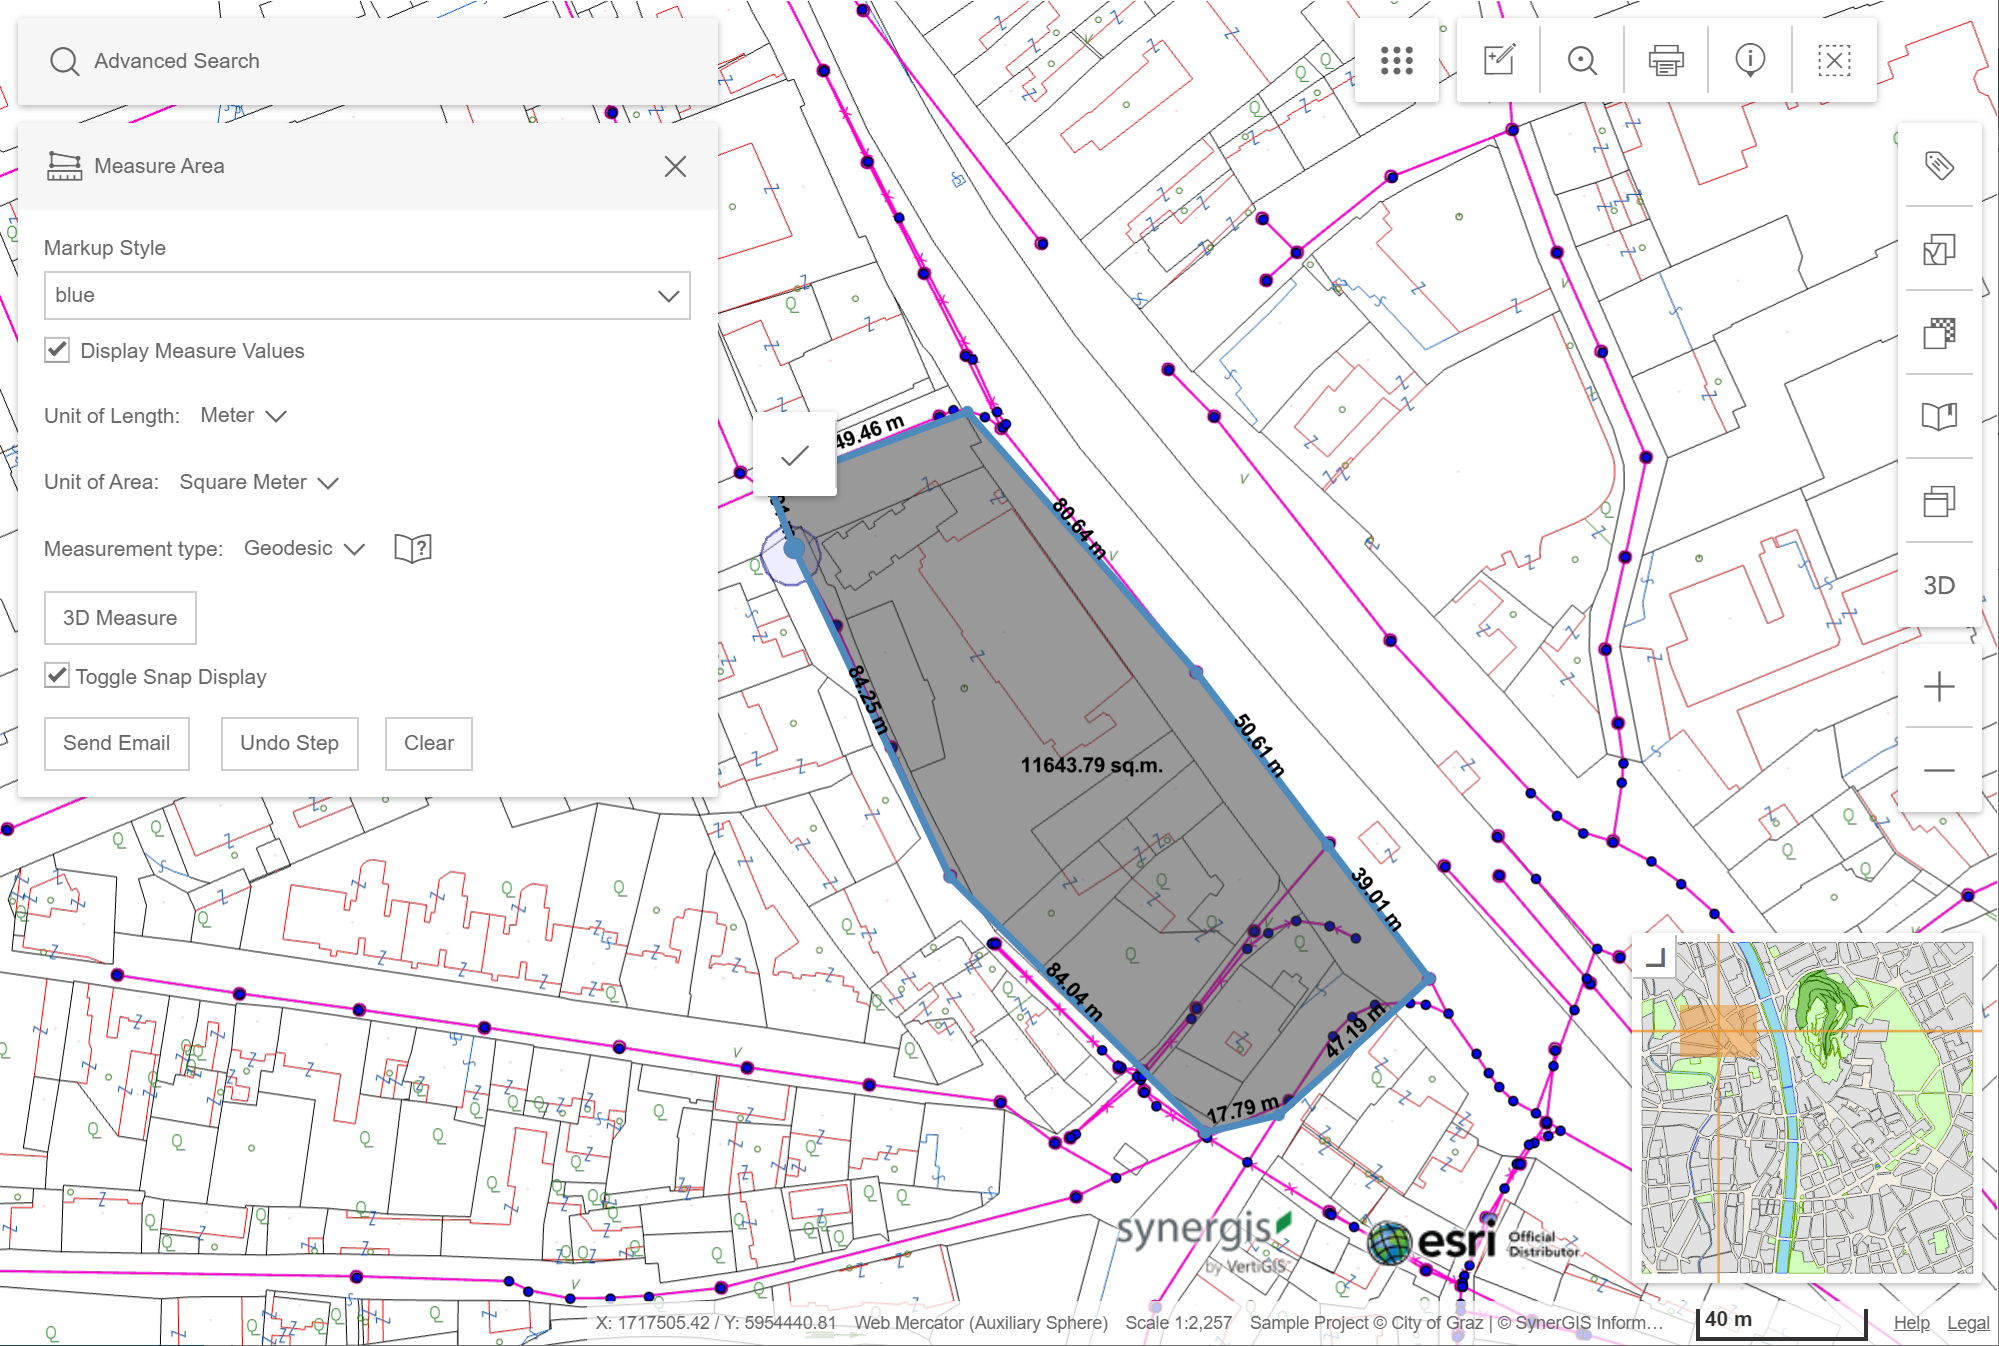Click the Send Email button
This screenshot has height=1346, width=1999.
point(116,743)
